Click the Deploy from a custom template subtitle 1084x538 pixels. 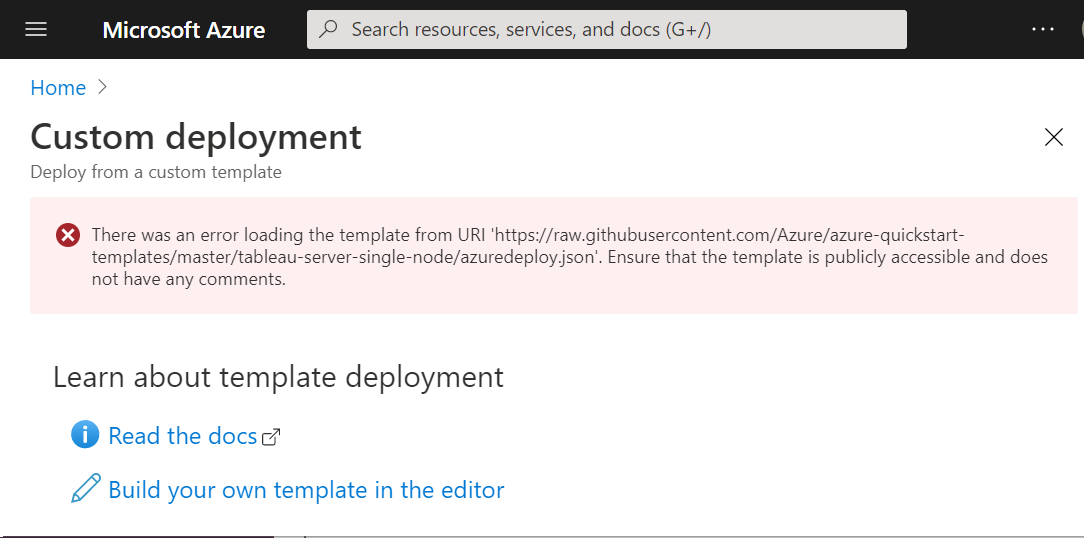[x=156, y=171]
